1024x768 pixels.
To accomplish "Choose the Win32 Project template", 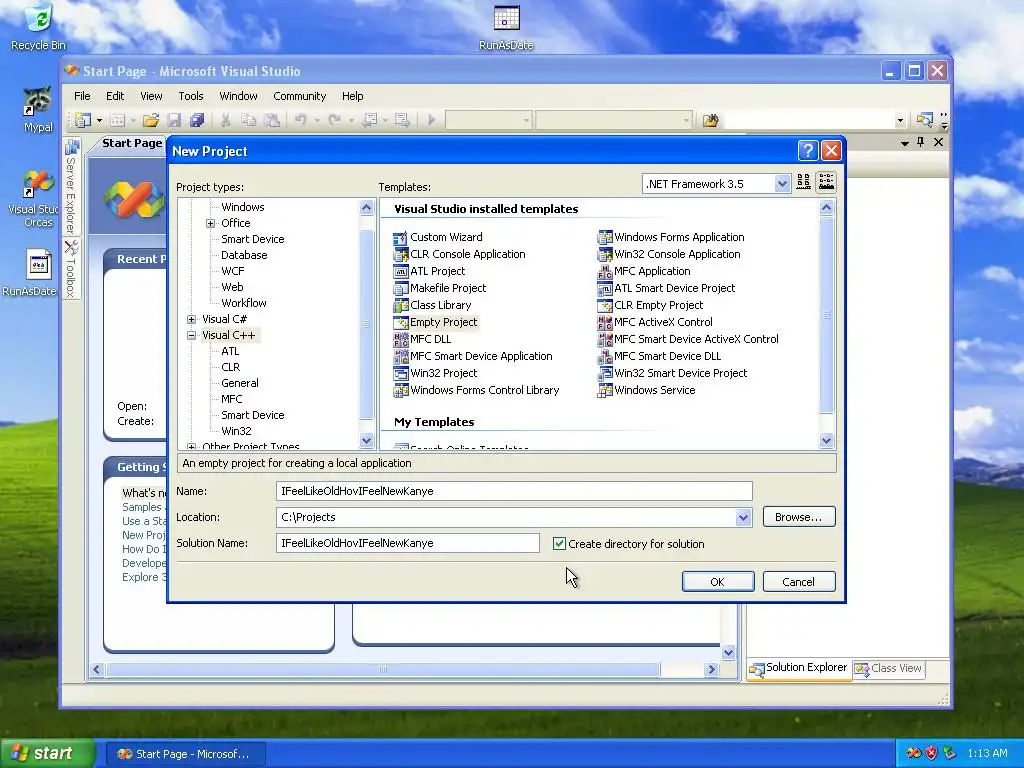I will click(x=436, y=373).
